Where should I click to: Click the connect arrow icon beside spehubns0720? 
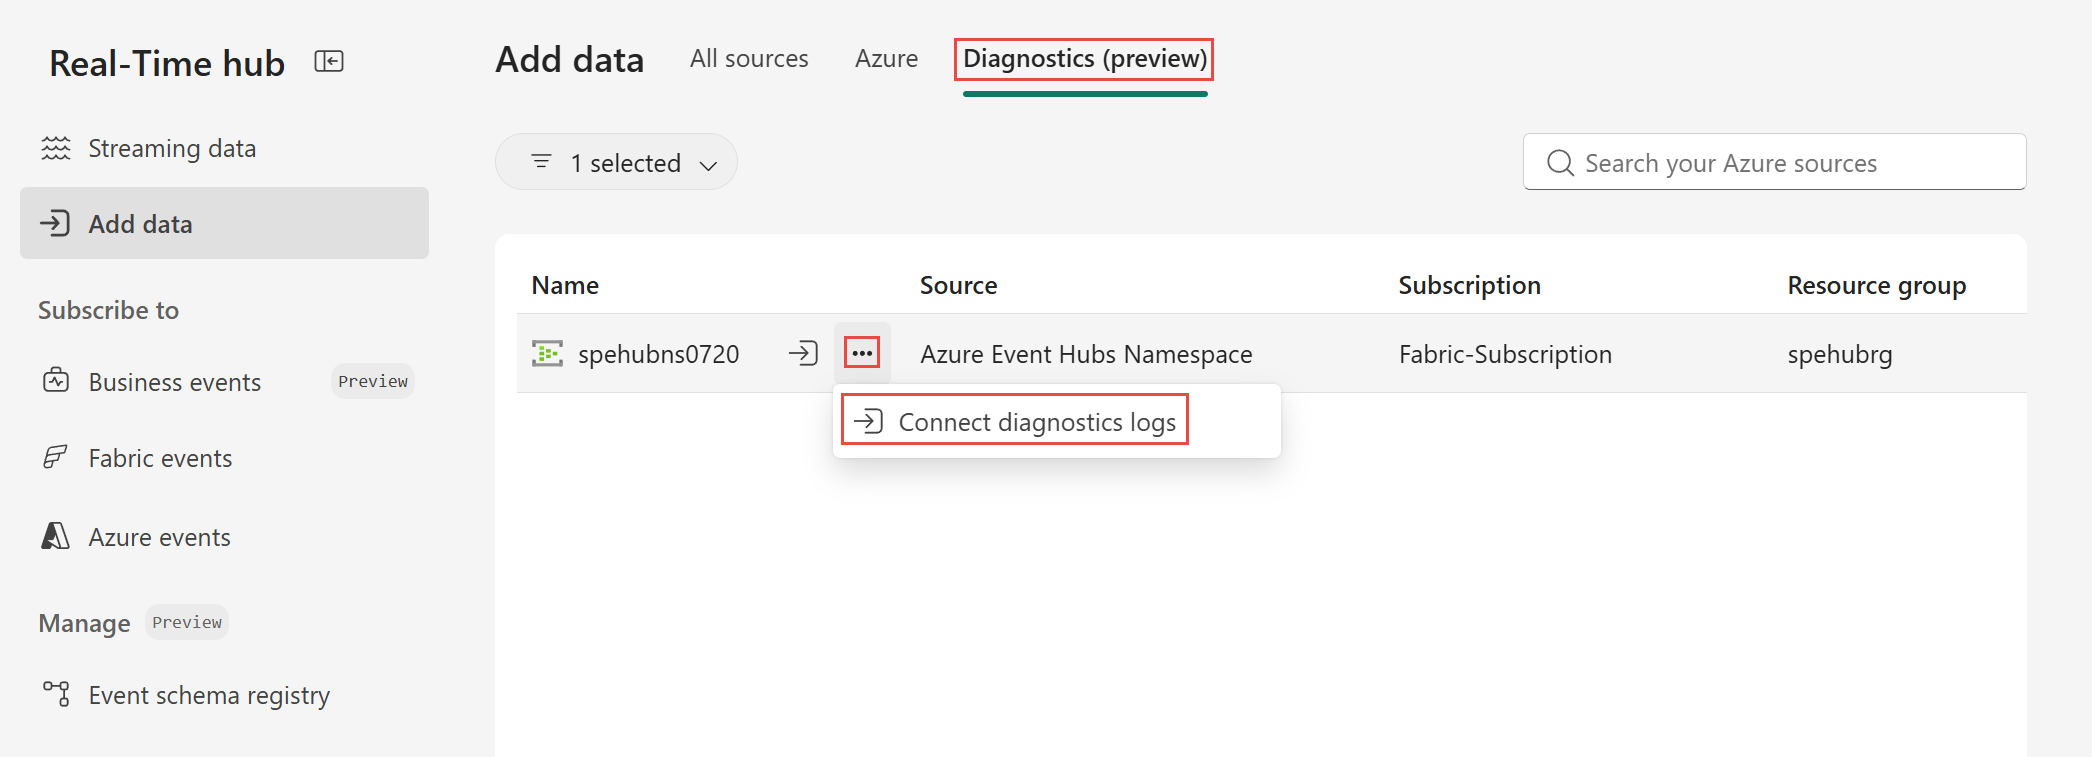coord(803,353)
